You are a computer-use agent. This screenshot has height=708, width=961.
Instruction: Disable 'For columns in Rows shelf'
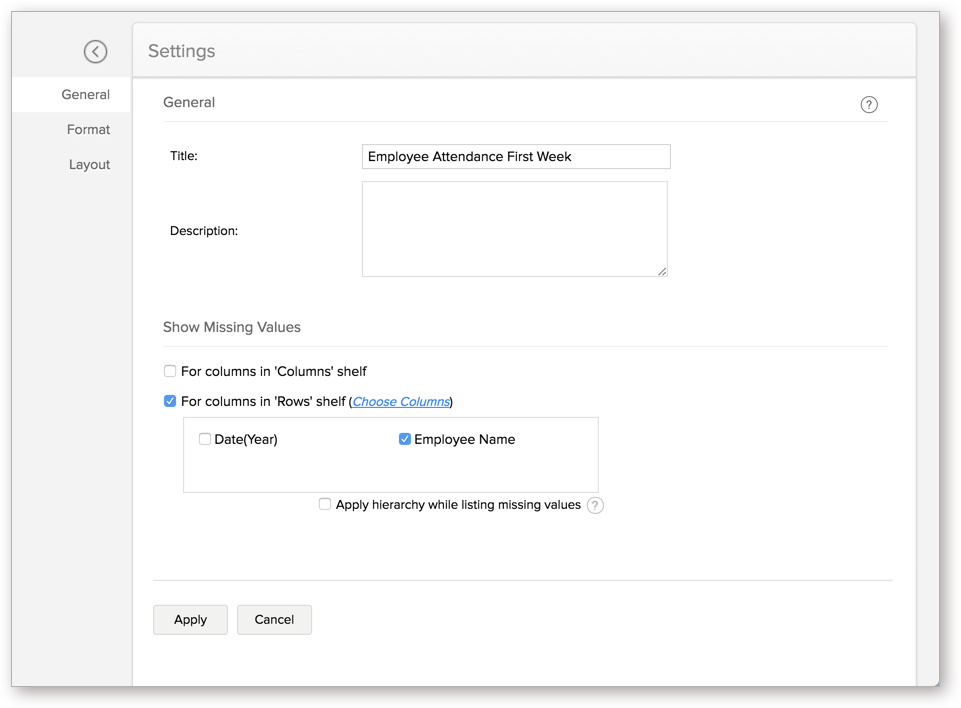(x=170, y=401)
